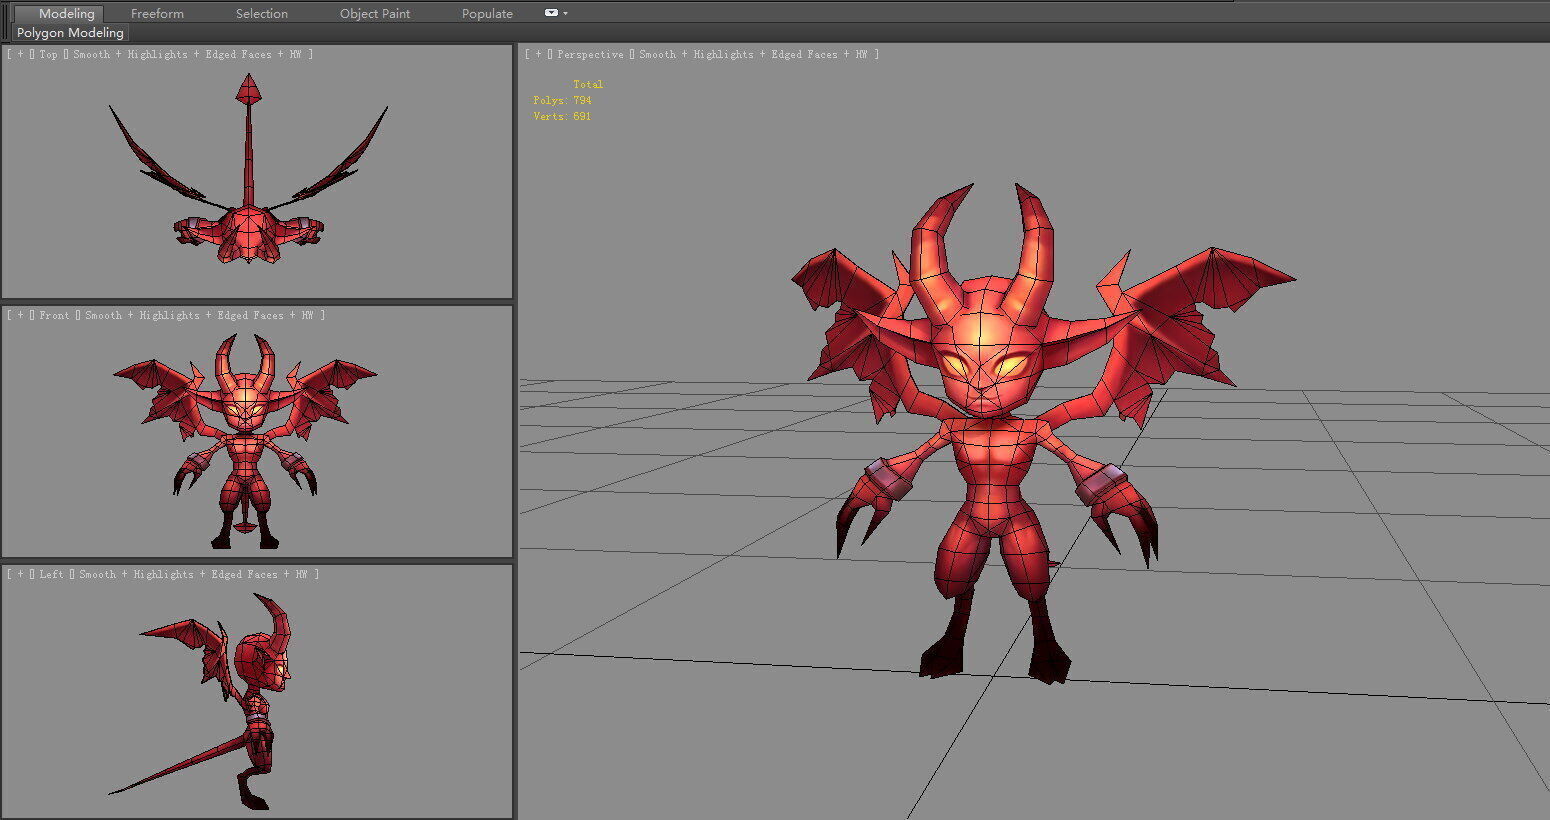Select the Selection ribbon tab
1550x820 pixels.
(262, 13)
